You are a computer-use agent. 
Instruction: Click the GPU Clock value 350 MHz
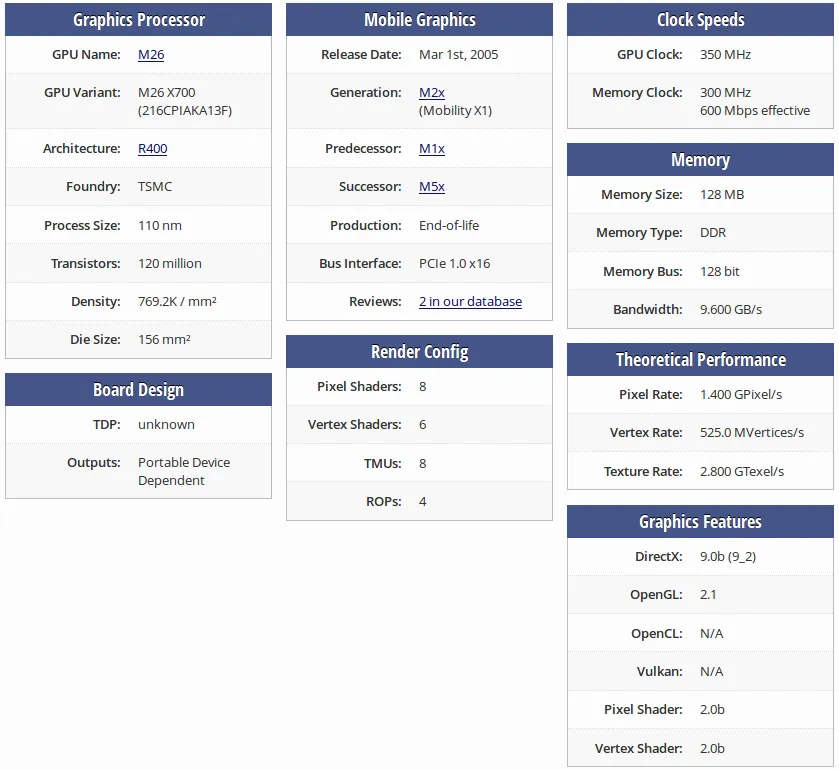pyautogui.click(x=725, y=55)
